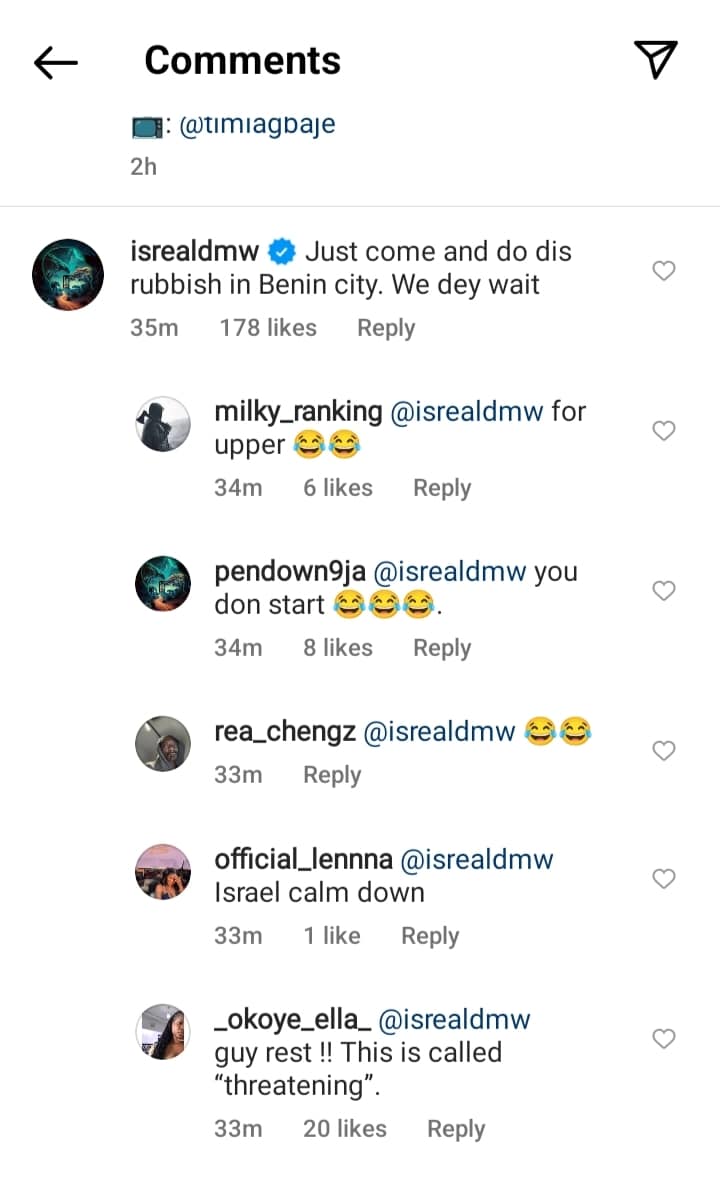This screenshot has width=720, height=1187.
Task: Tap the blue verified badge beside isrealdmw
Action: tap(282, 251)
